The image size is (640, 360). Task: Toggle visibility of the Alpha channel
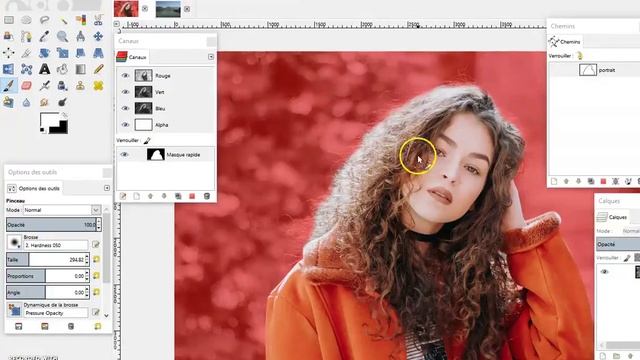(x=125, y=124)
